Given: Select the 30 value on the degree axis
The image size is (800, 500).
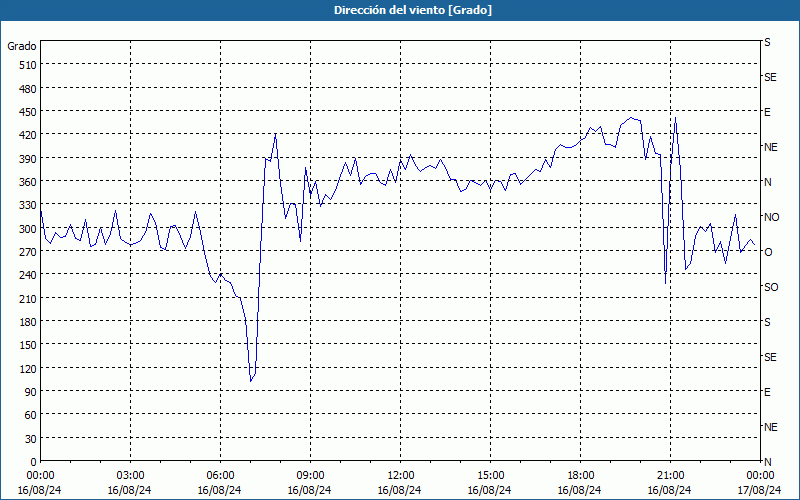Looking at the screenshot, I should pyautogui.click(x=31, y=439).
